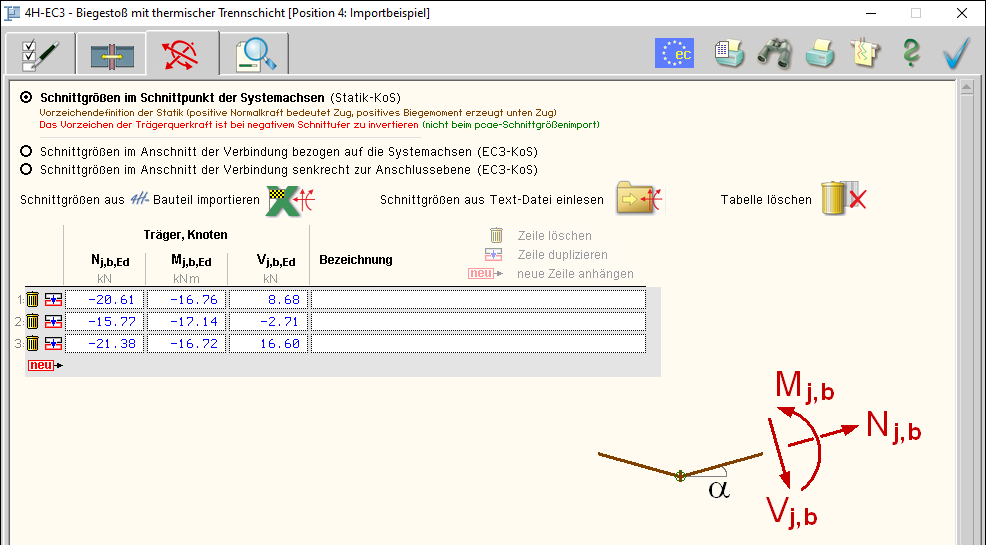Duplicate row 2 with duplicate icon
The image size is (986, 545).
pos(53,321)
